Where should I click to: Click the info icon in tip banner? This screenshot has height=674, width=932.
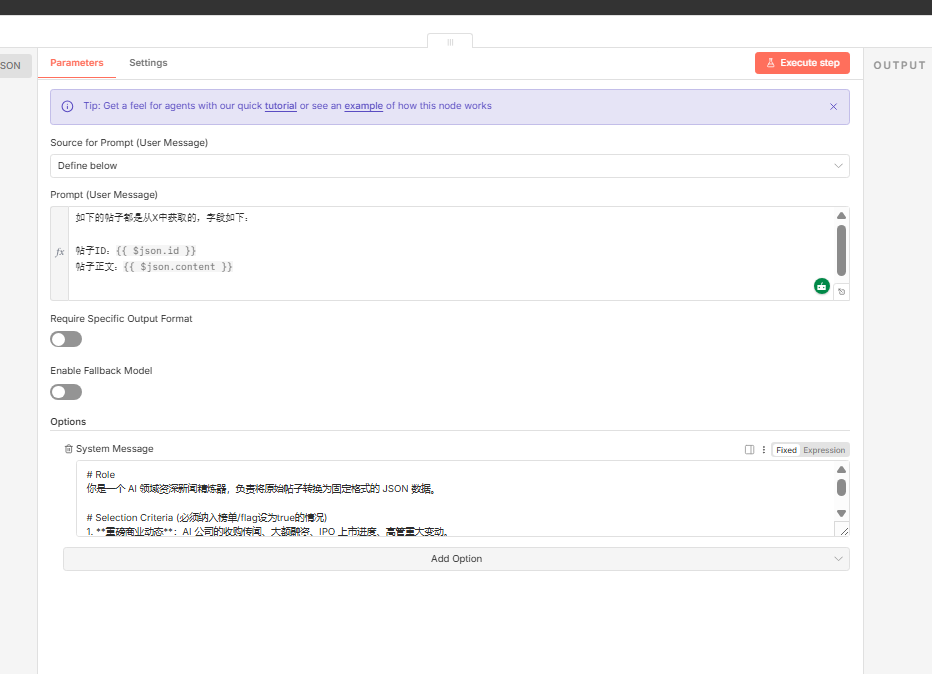click(67, 106)
